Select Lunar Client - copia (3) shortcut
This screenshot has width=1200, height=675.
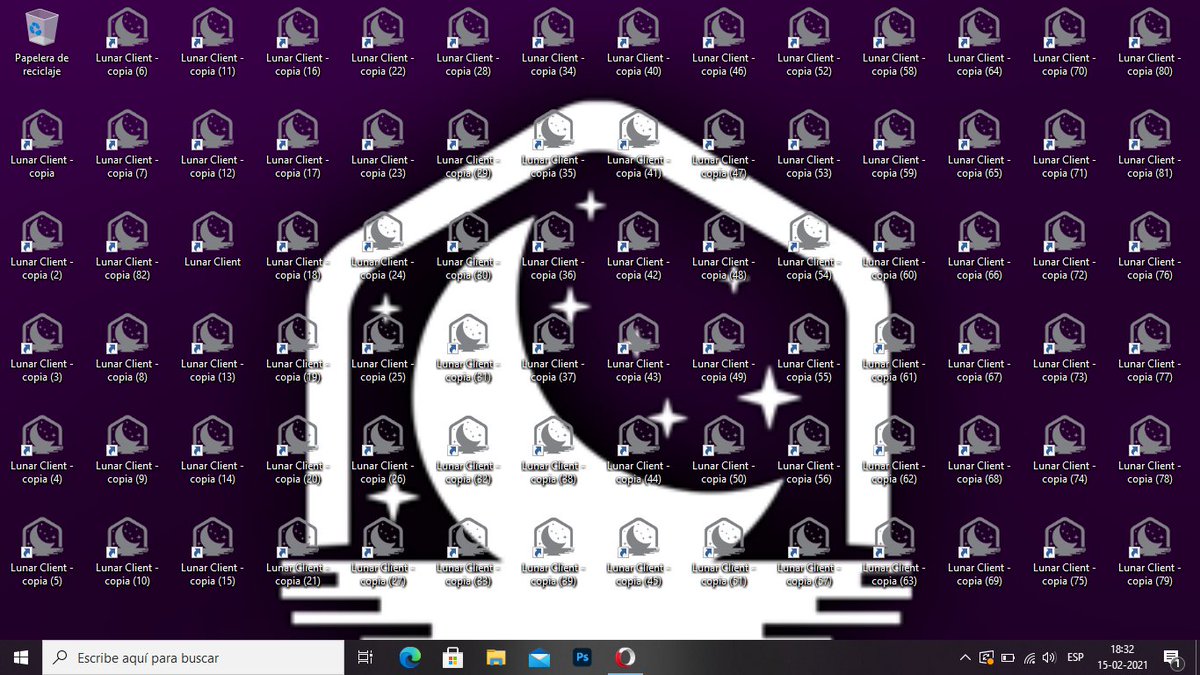42,350
